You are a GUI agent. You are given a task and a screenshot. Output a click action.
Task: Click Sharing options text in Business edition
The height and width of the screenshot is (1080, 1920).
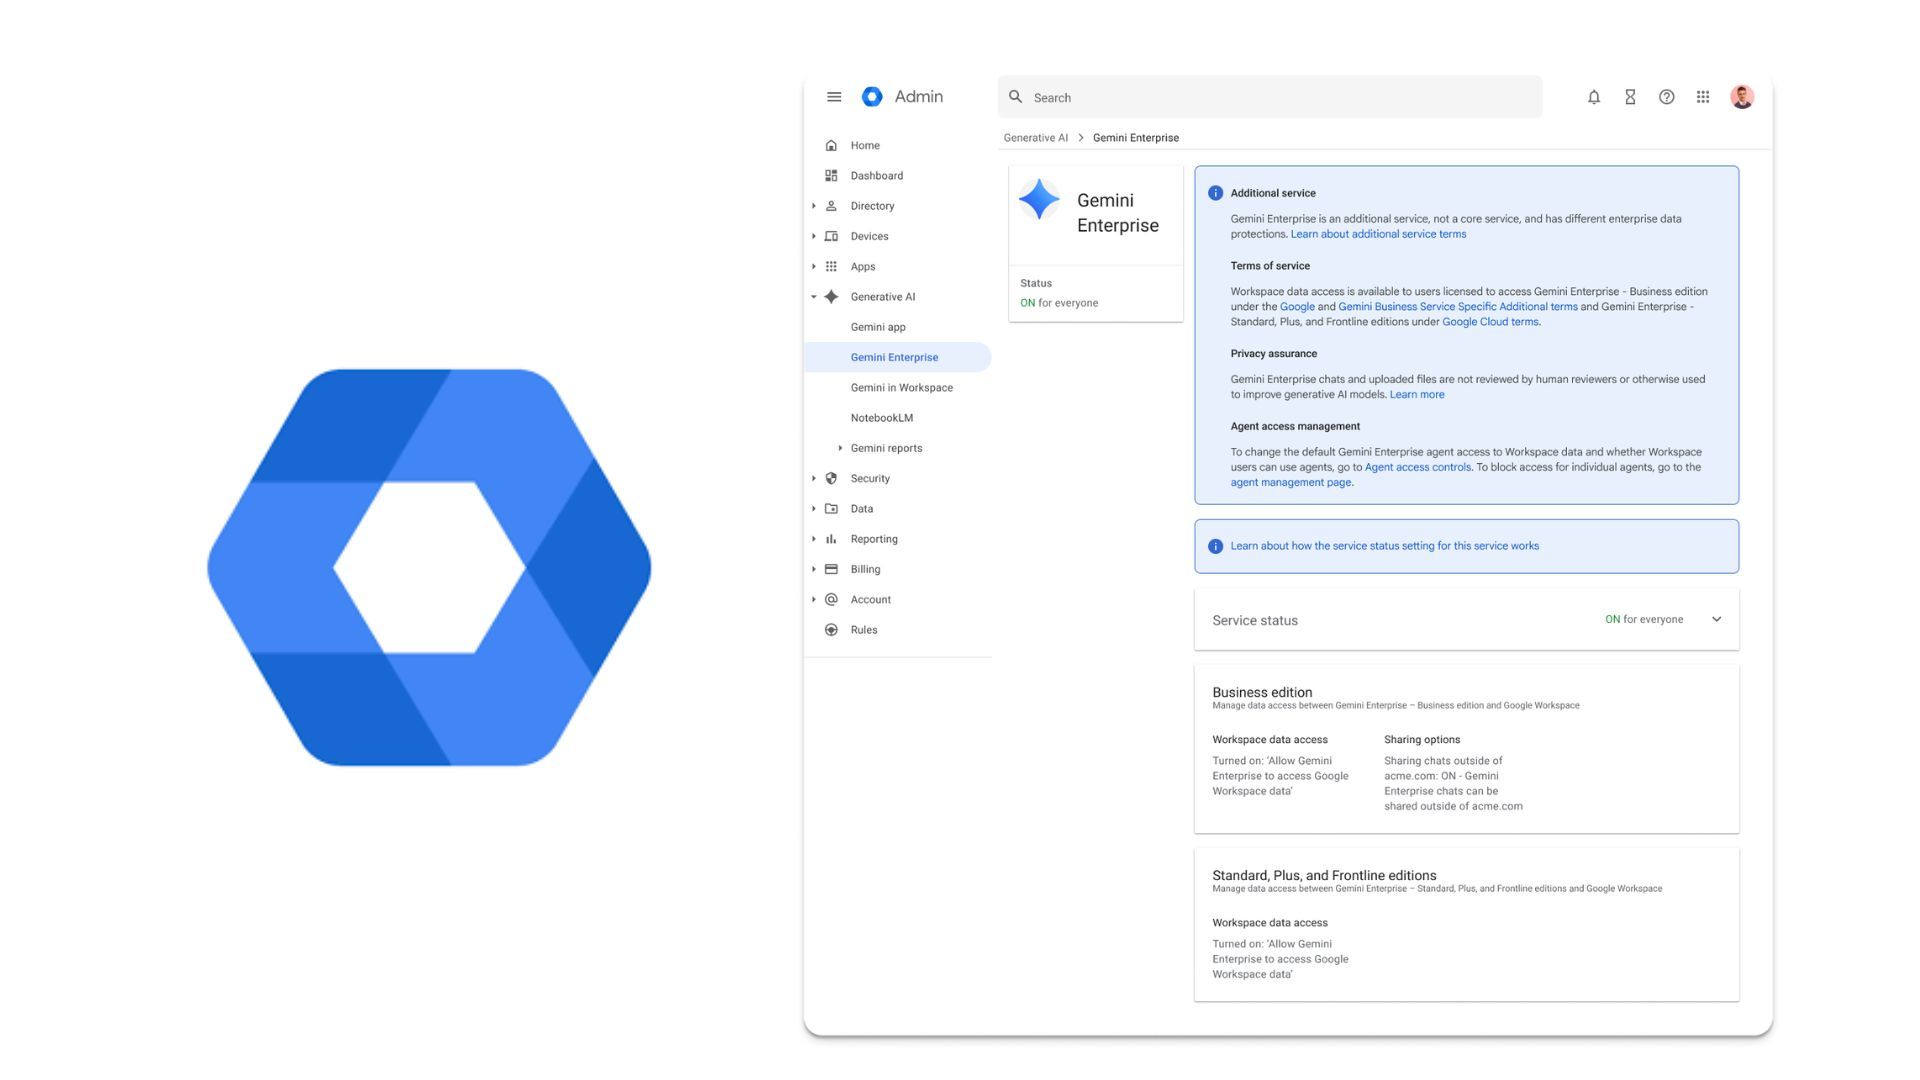(1421, 740)
